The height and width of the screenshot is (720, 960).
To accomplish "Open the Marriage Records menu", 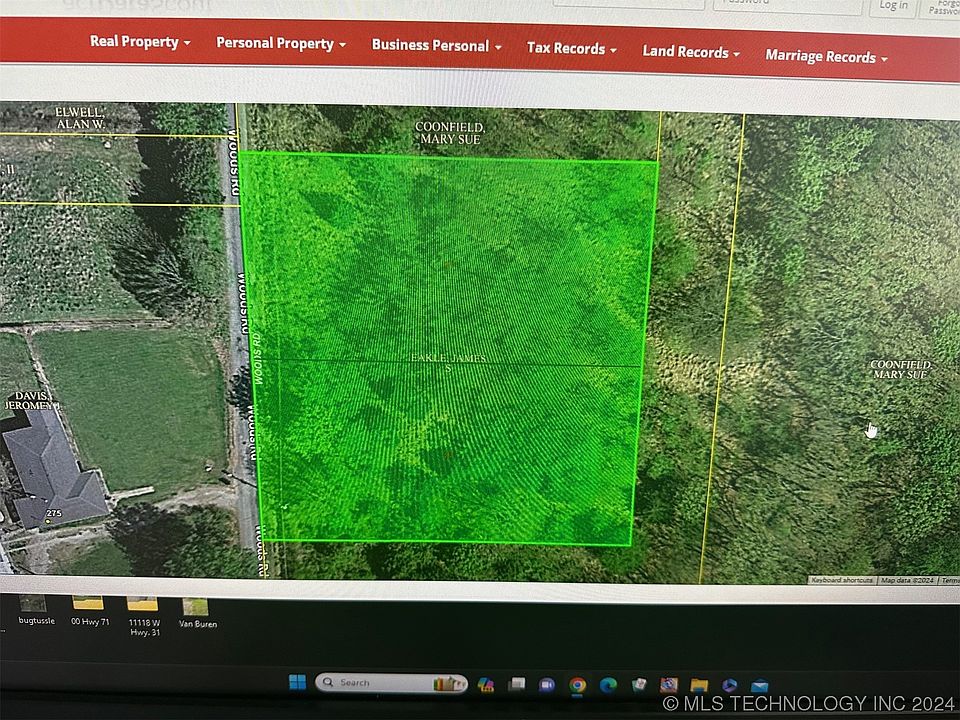I will coord(826,57).
